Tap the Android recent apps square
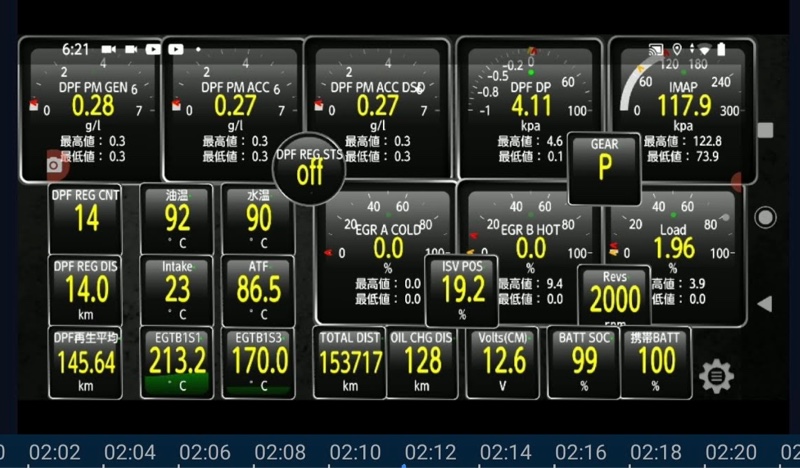This screenshot has height=468, width=800. (x=765, y=130)
